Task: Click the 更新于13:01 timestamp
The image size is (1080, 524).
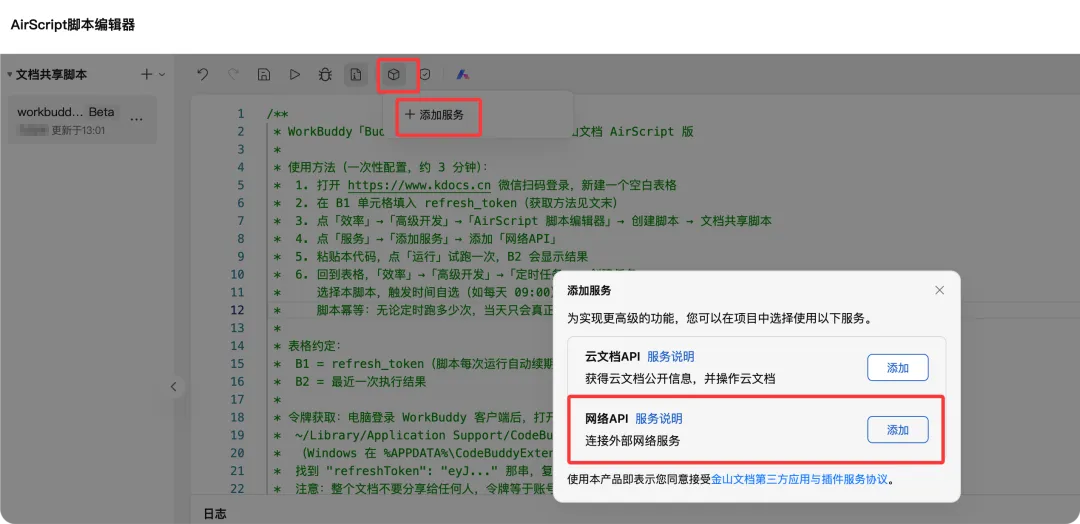Action: click(79, 129)
